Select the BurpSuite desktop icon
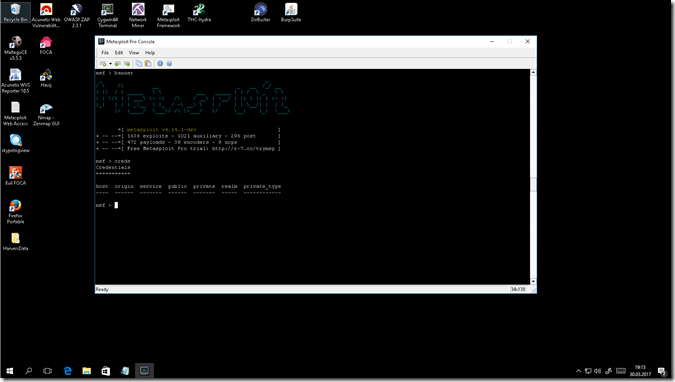The width and height of the screenshot is (675, 382). point(291,13)
